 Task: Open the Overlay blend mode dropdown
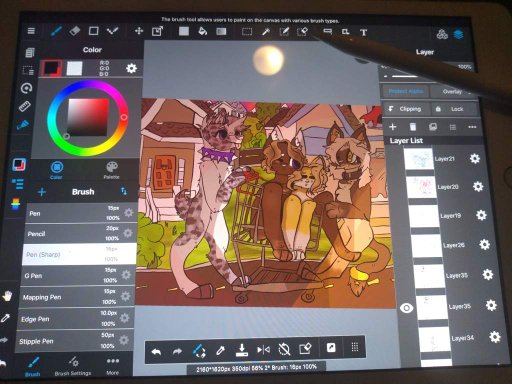pos(454,91)
